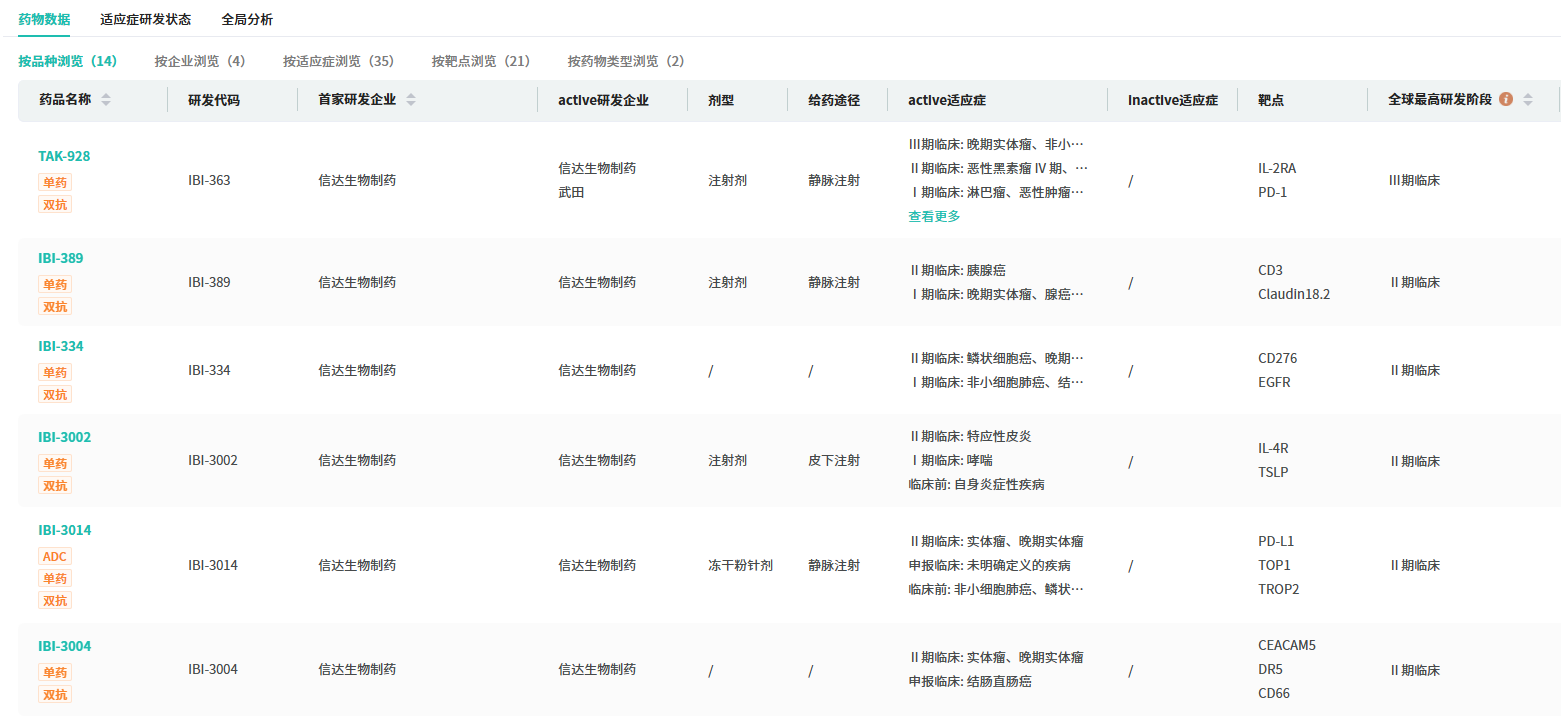Click 单药 tag under IBI-389
Screen dimensions: 1561x717
pyautogui.click(x=55, y=284)
